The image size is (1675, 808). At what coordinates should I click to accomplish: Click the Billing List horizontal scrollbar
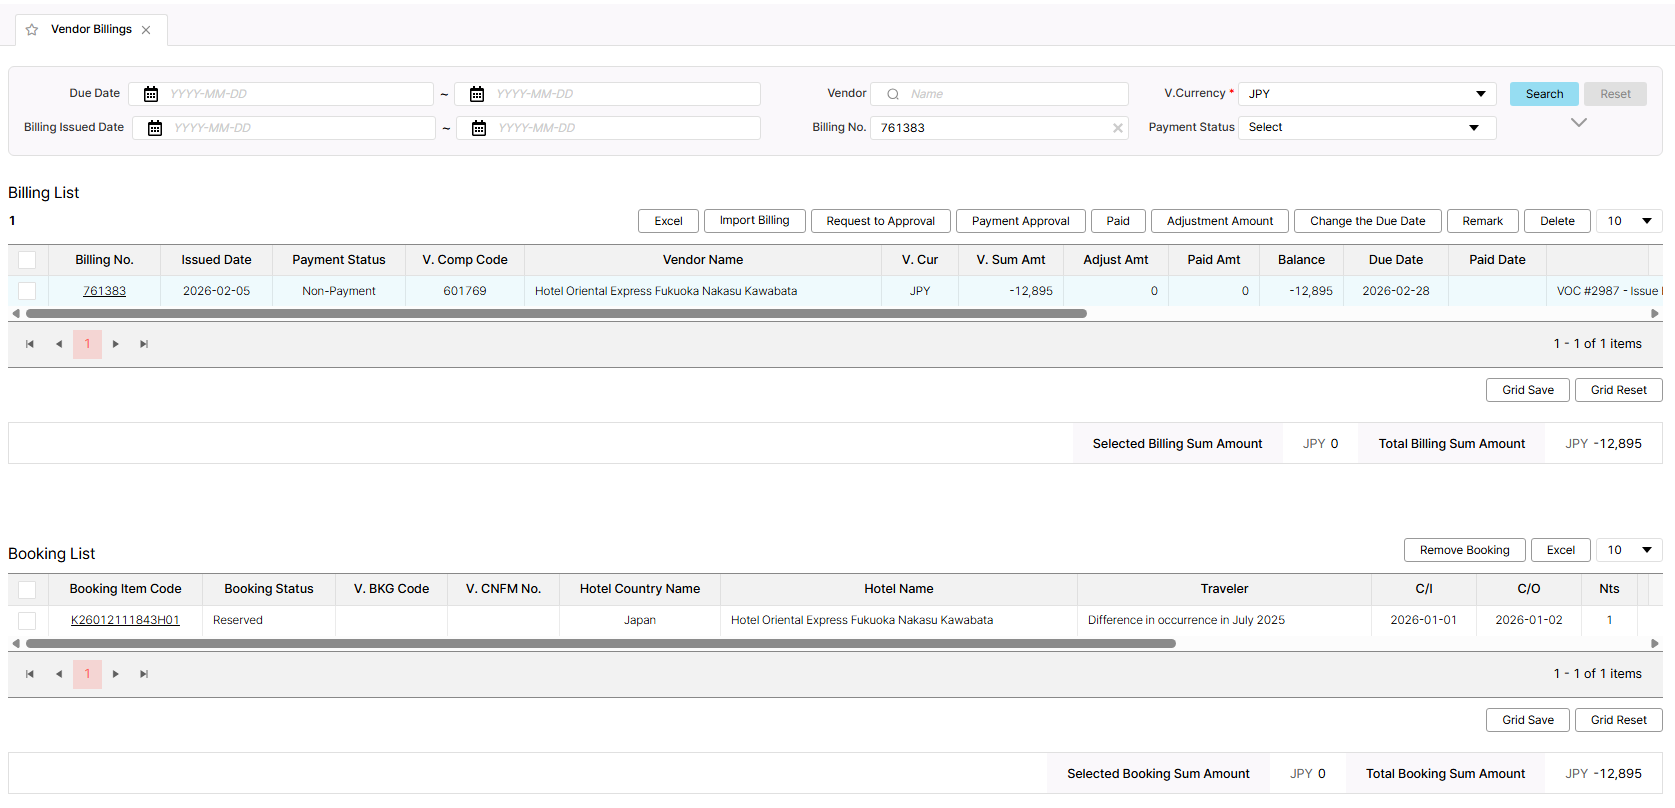pyautogui.click(x=556, y=314)
